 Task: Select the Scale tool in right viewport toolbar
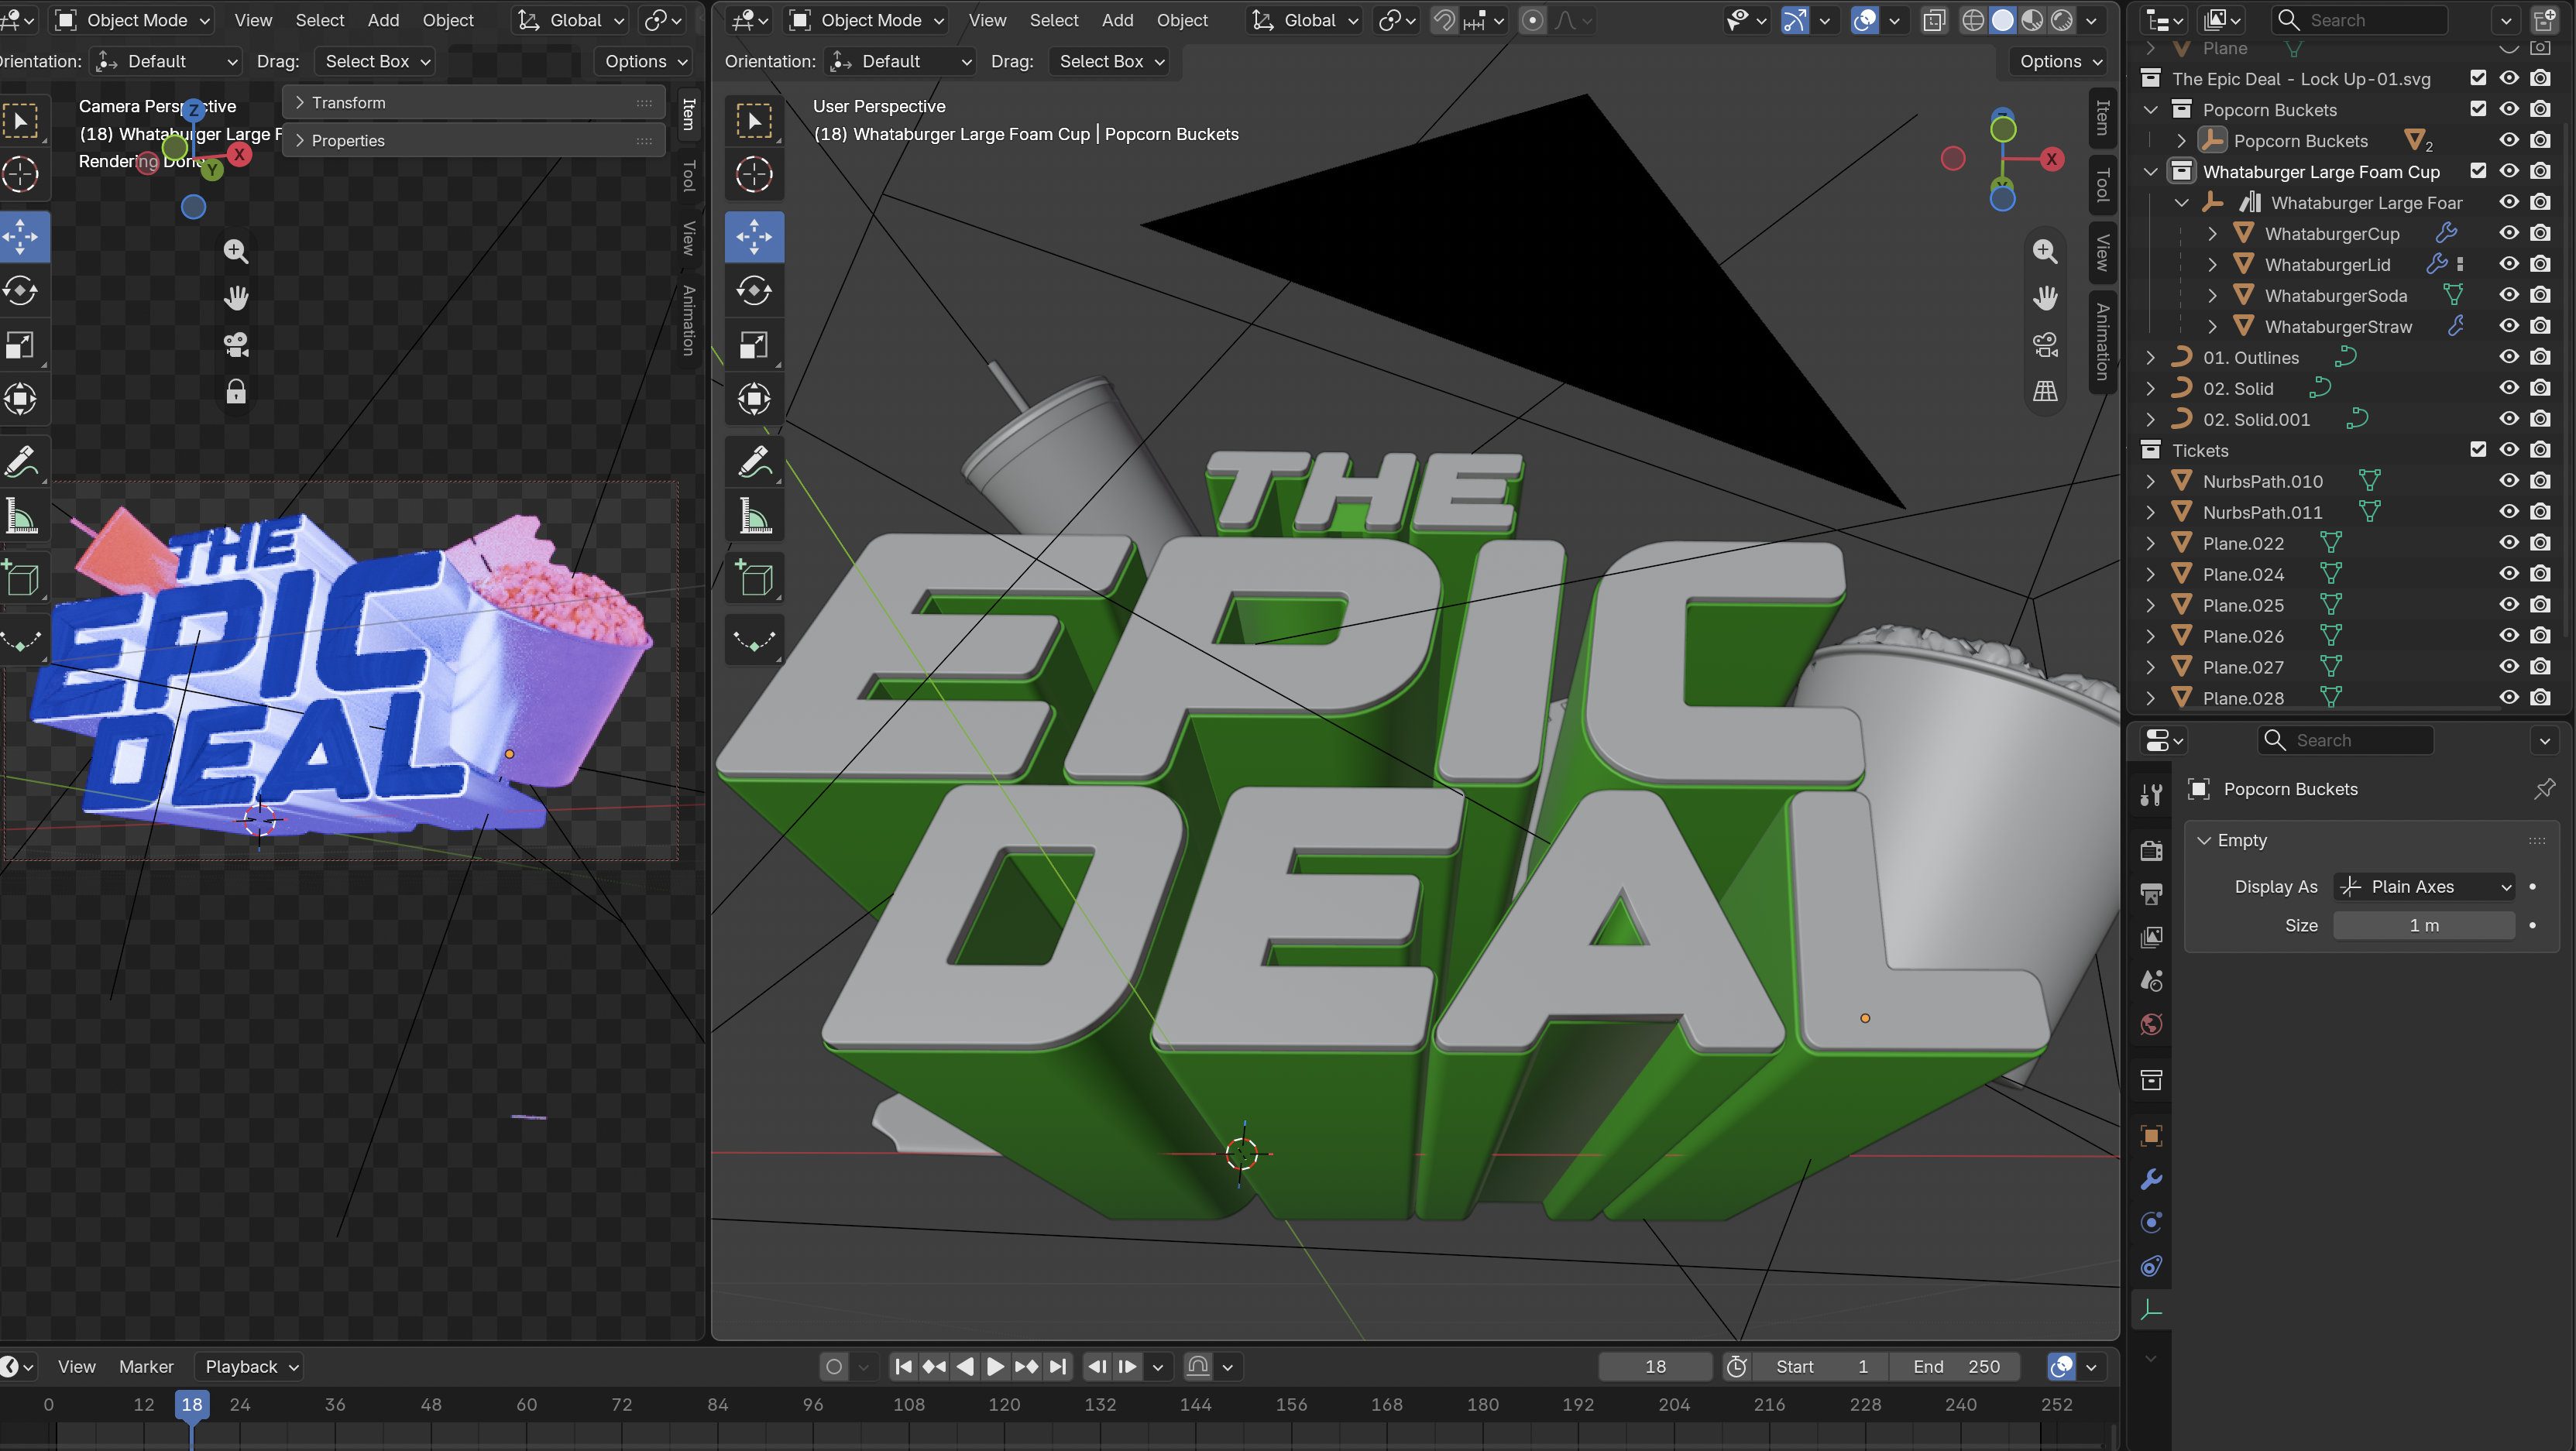pos(754,345)
